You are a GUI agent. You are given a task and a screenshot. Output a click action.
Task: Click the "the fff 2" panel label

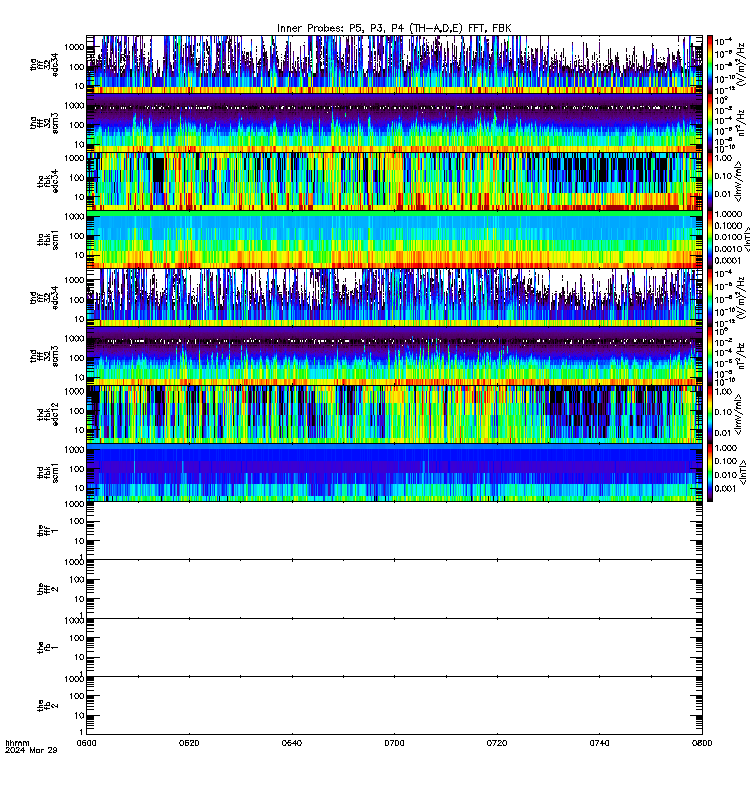(x=48, y=589)
